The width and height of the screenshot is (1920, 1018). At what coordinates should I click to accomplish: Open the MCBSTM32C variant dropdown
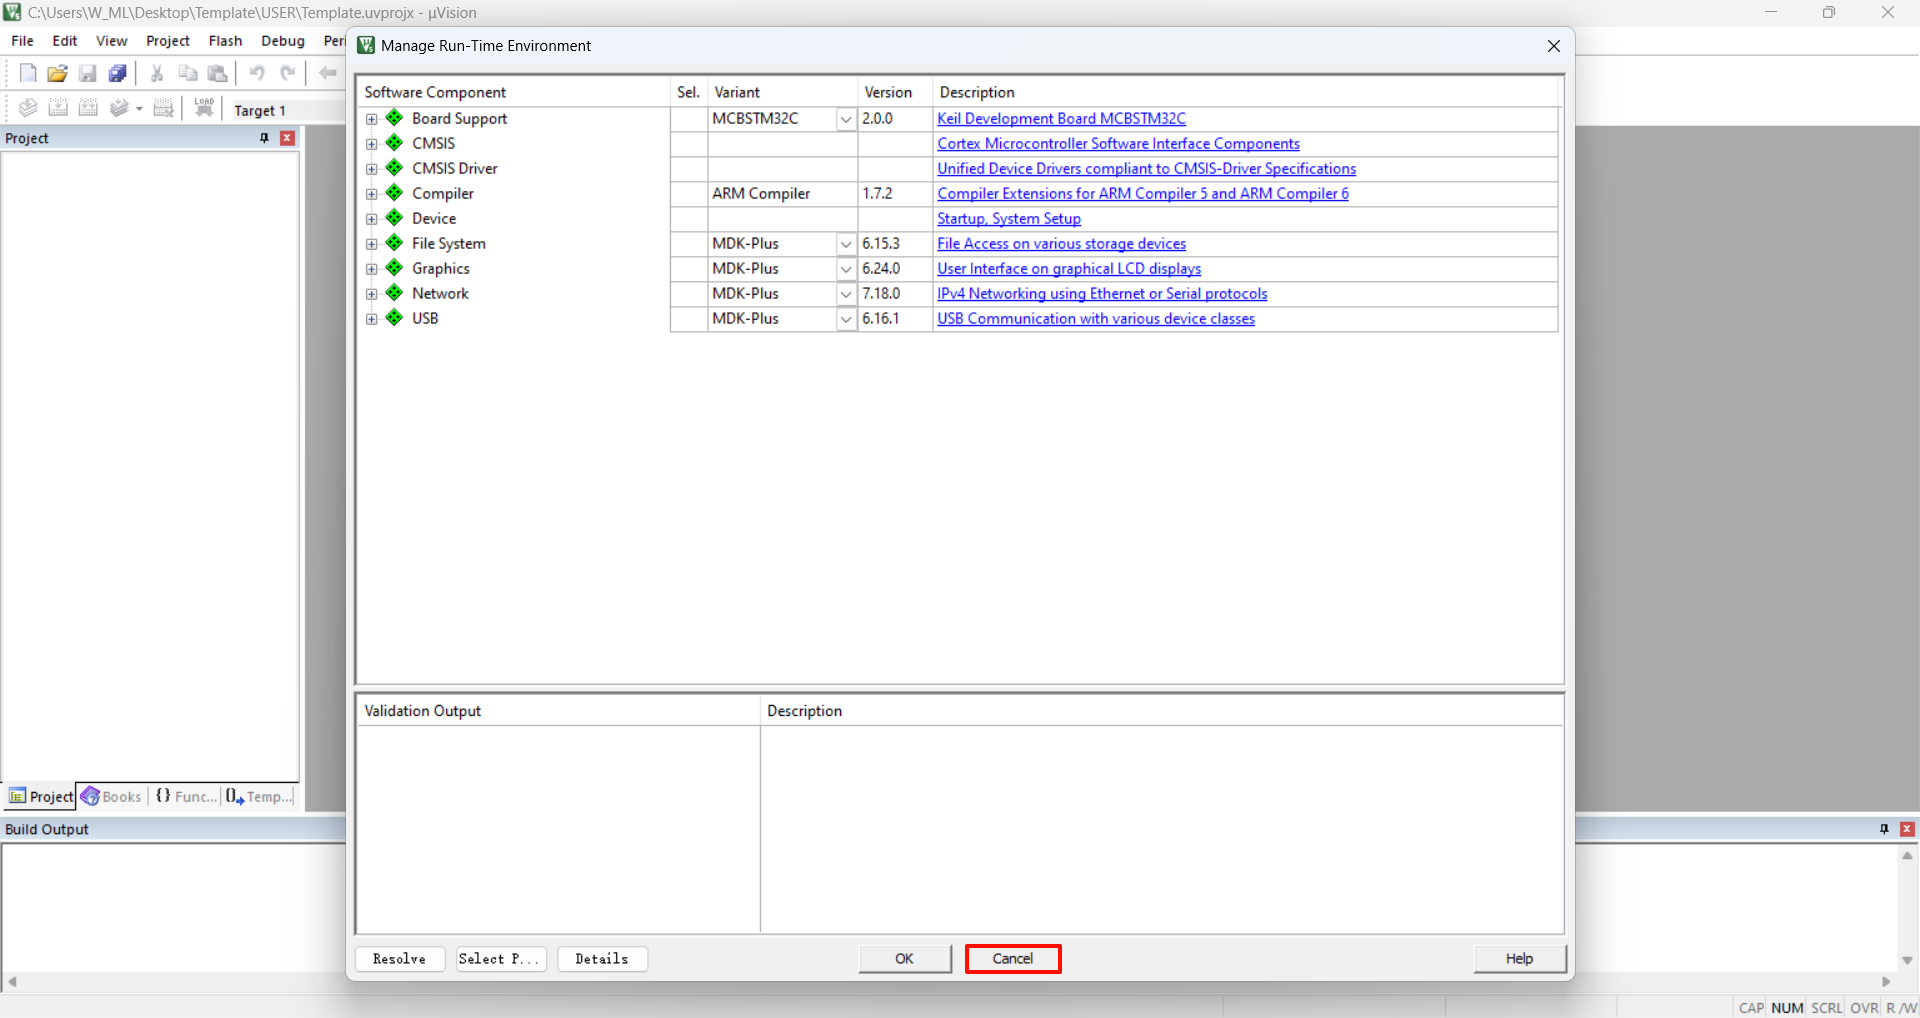(x=846, y=119)
